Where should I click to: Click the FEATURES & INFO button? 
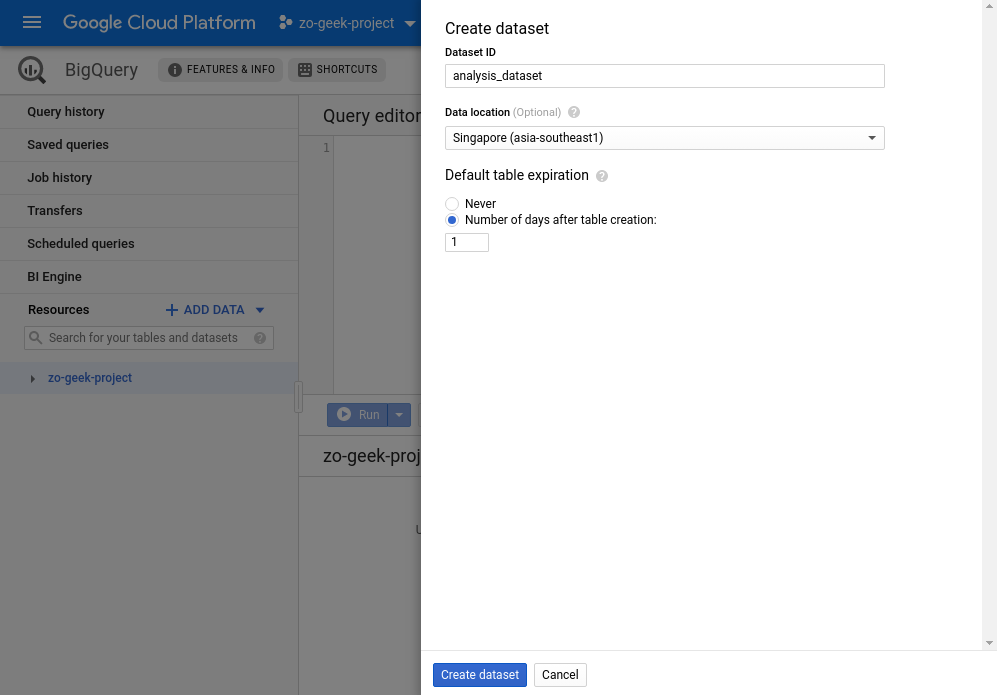[x=221, y=70]
